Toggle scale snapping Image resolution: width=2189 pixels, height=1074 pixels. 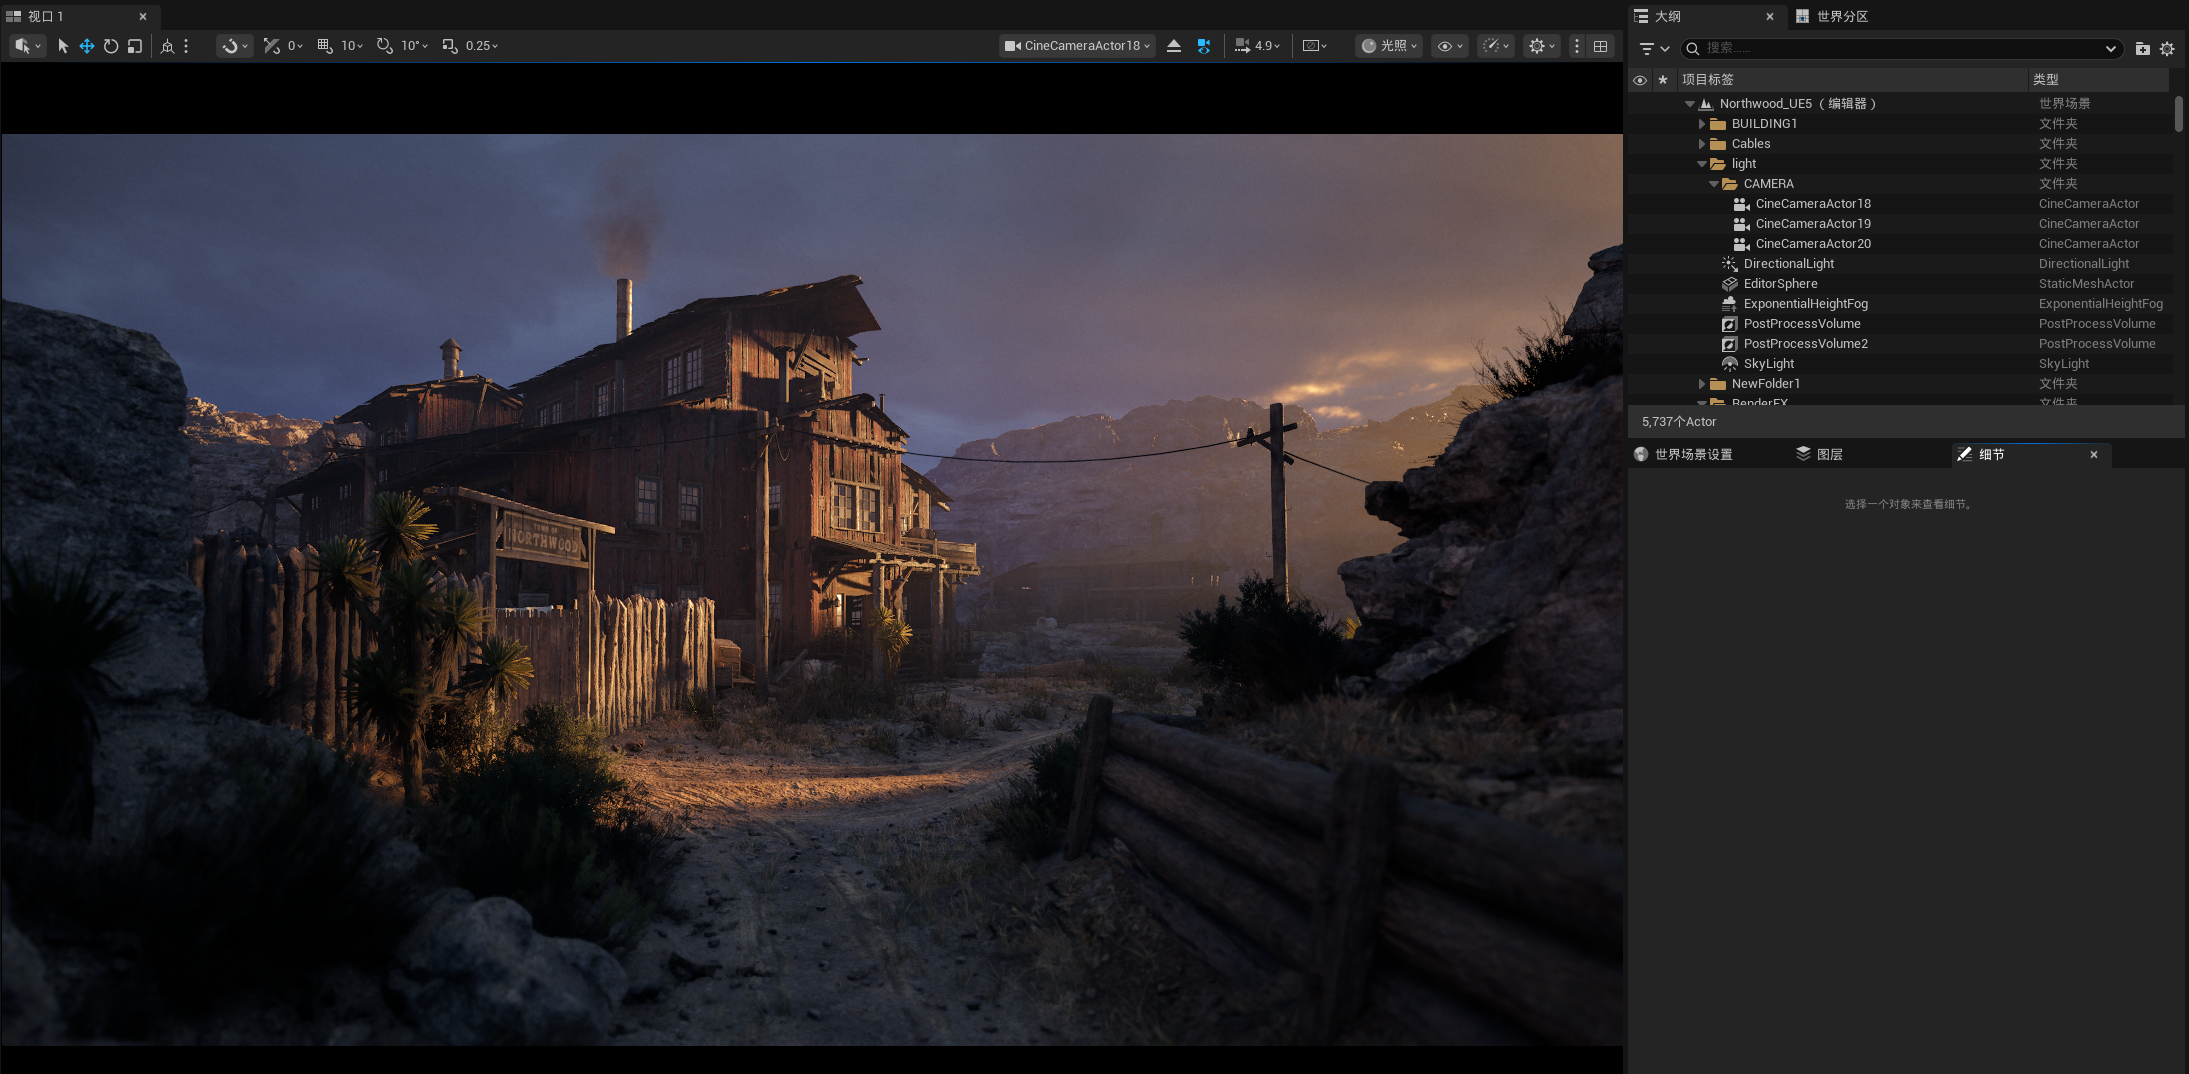tap(450, 46)
